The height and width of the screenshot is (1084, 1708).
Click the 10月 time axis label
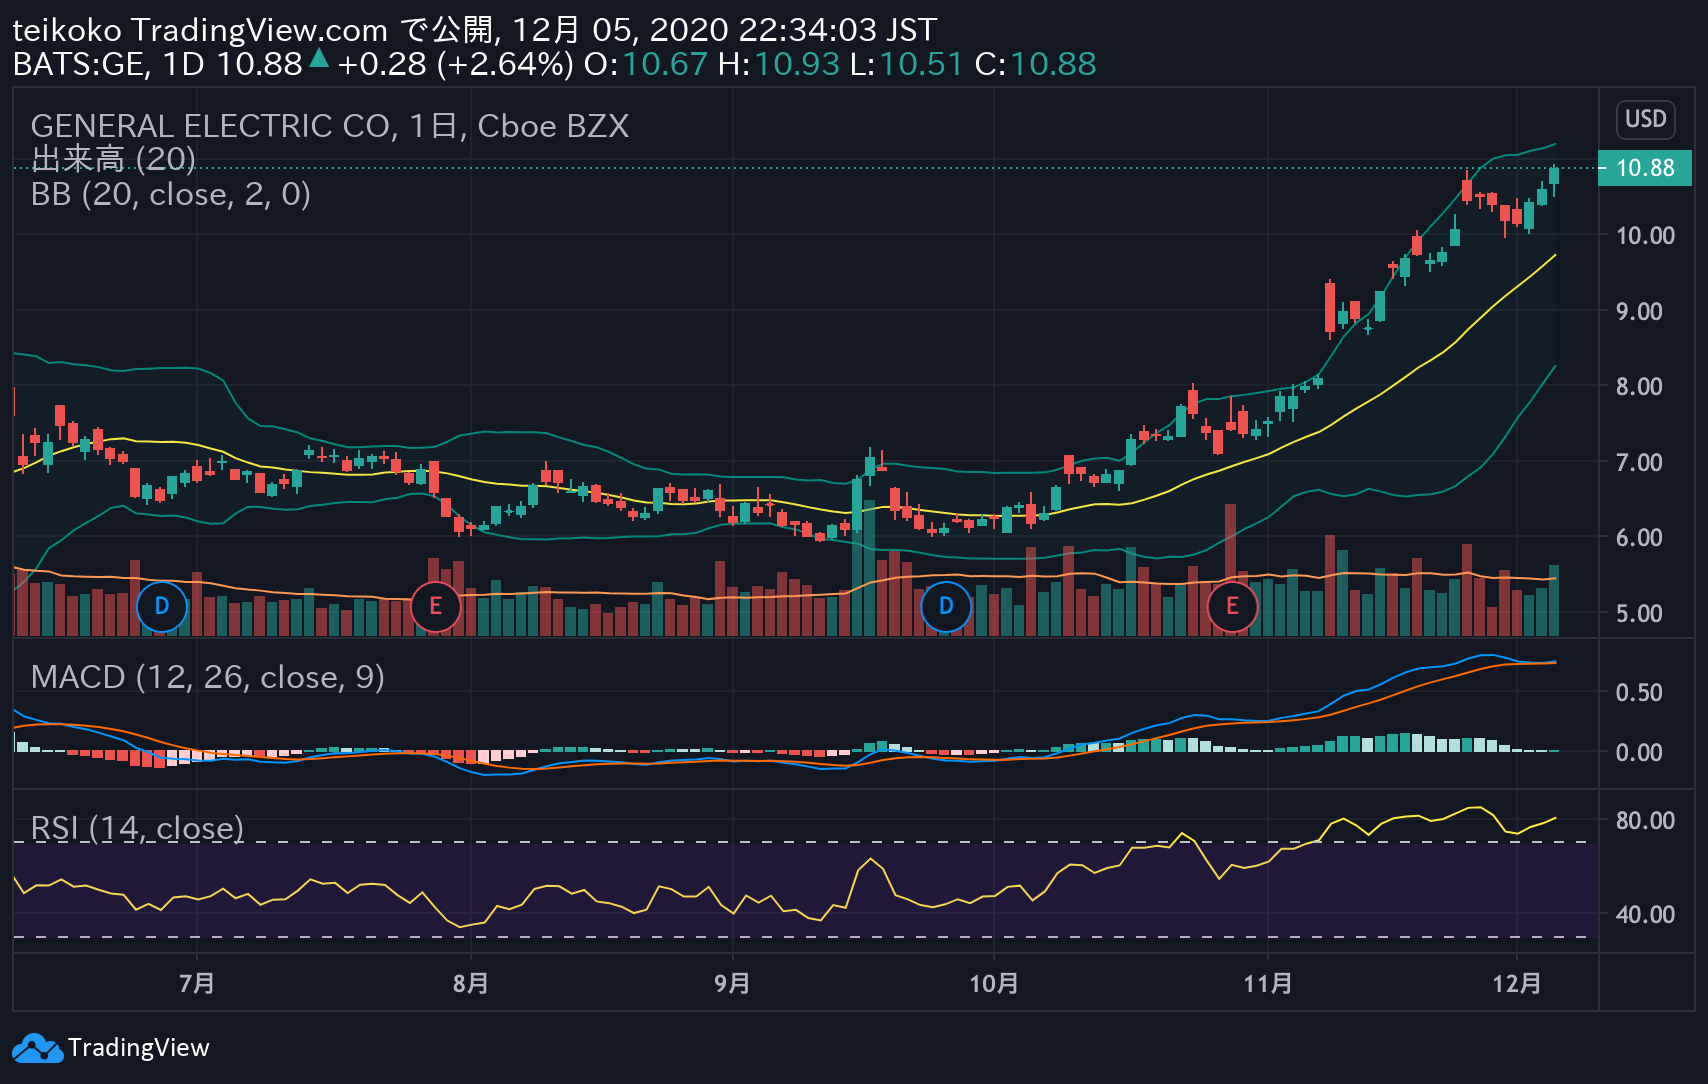(994, 983)
